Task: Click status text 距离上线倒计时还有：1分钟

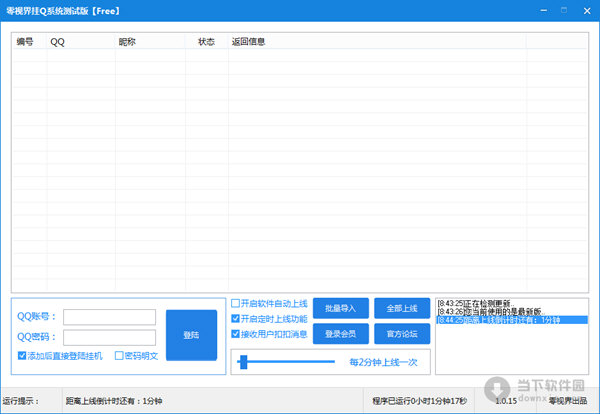Action: [x=114, y=401]
